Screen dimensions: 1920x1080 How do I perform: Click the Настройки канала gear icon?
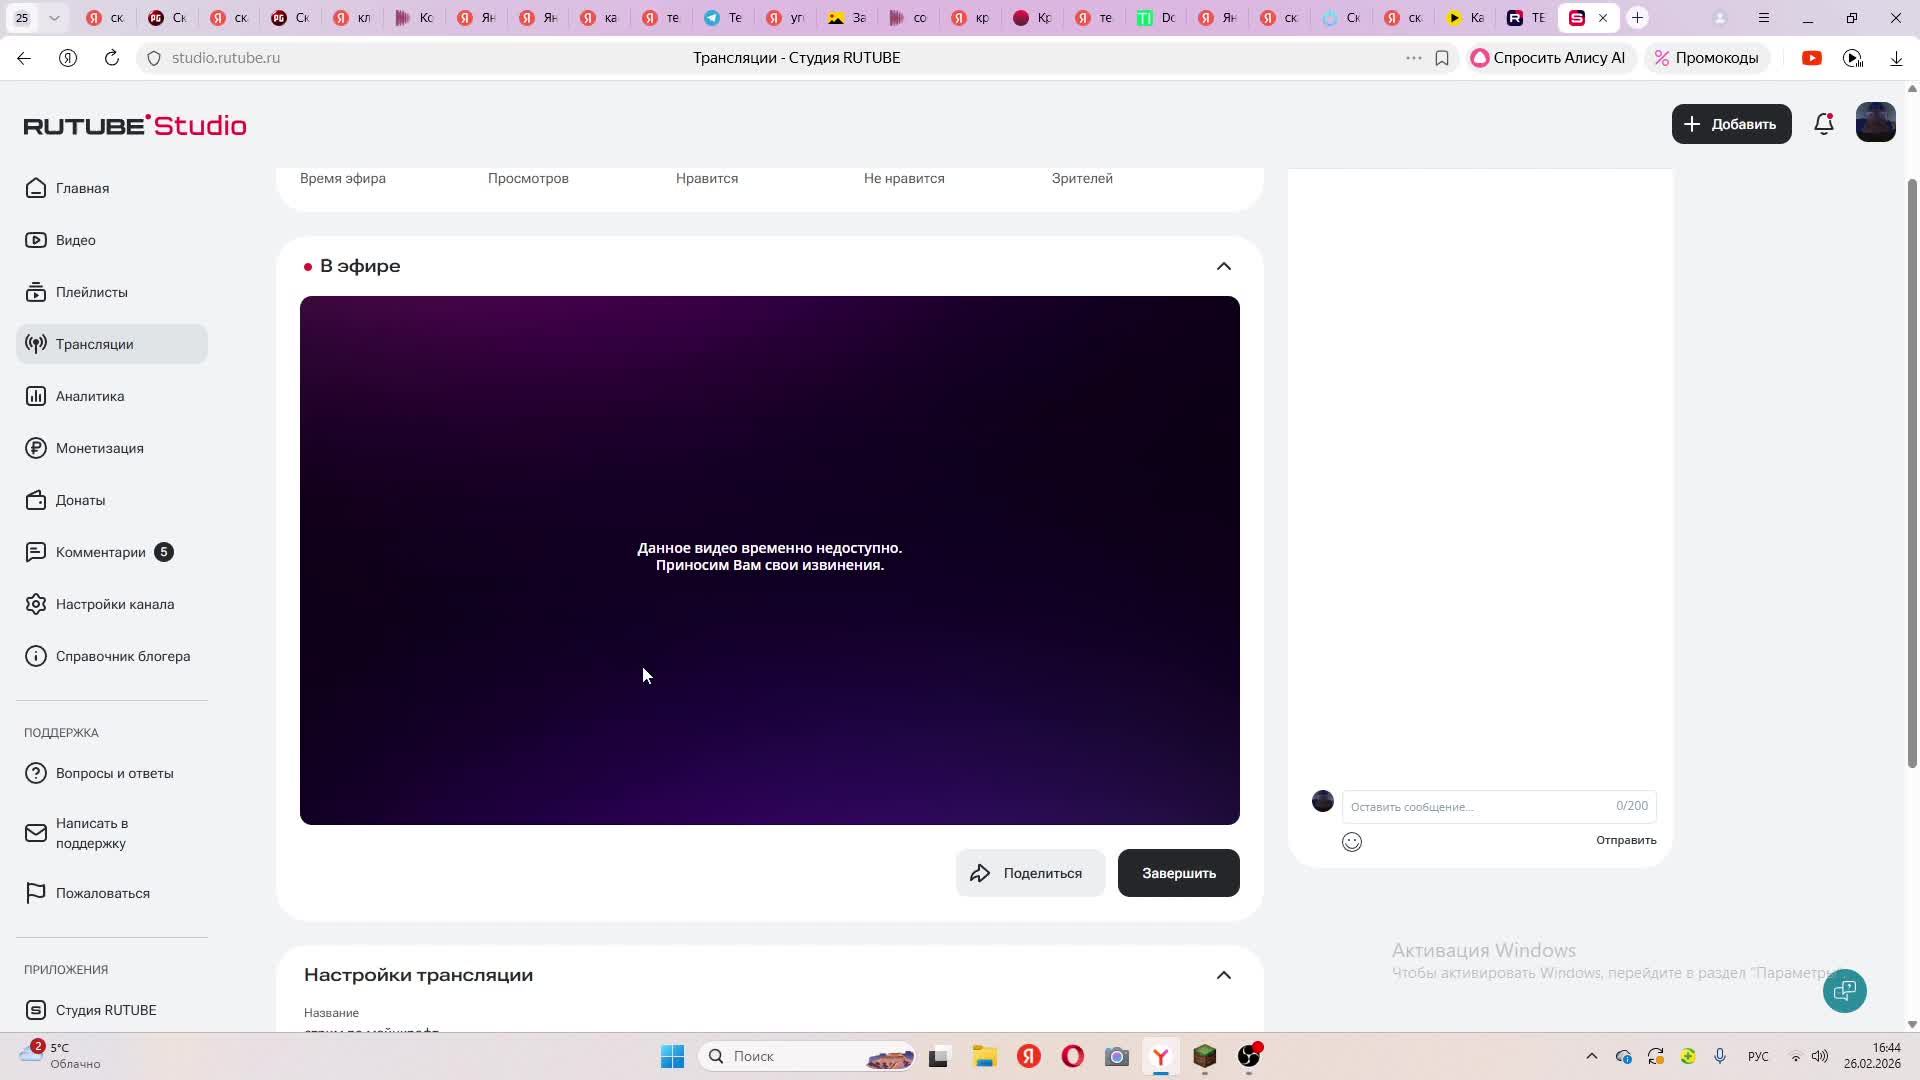point(36,604)
